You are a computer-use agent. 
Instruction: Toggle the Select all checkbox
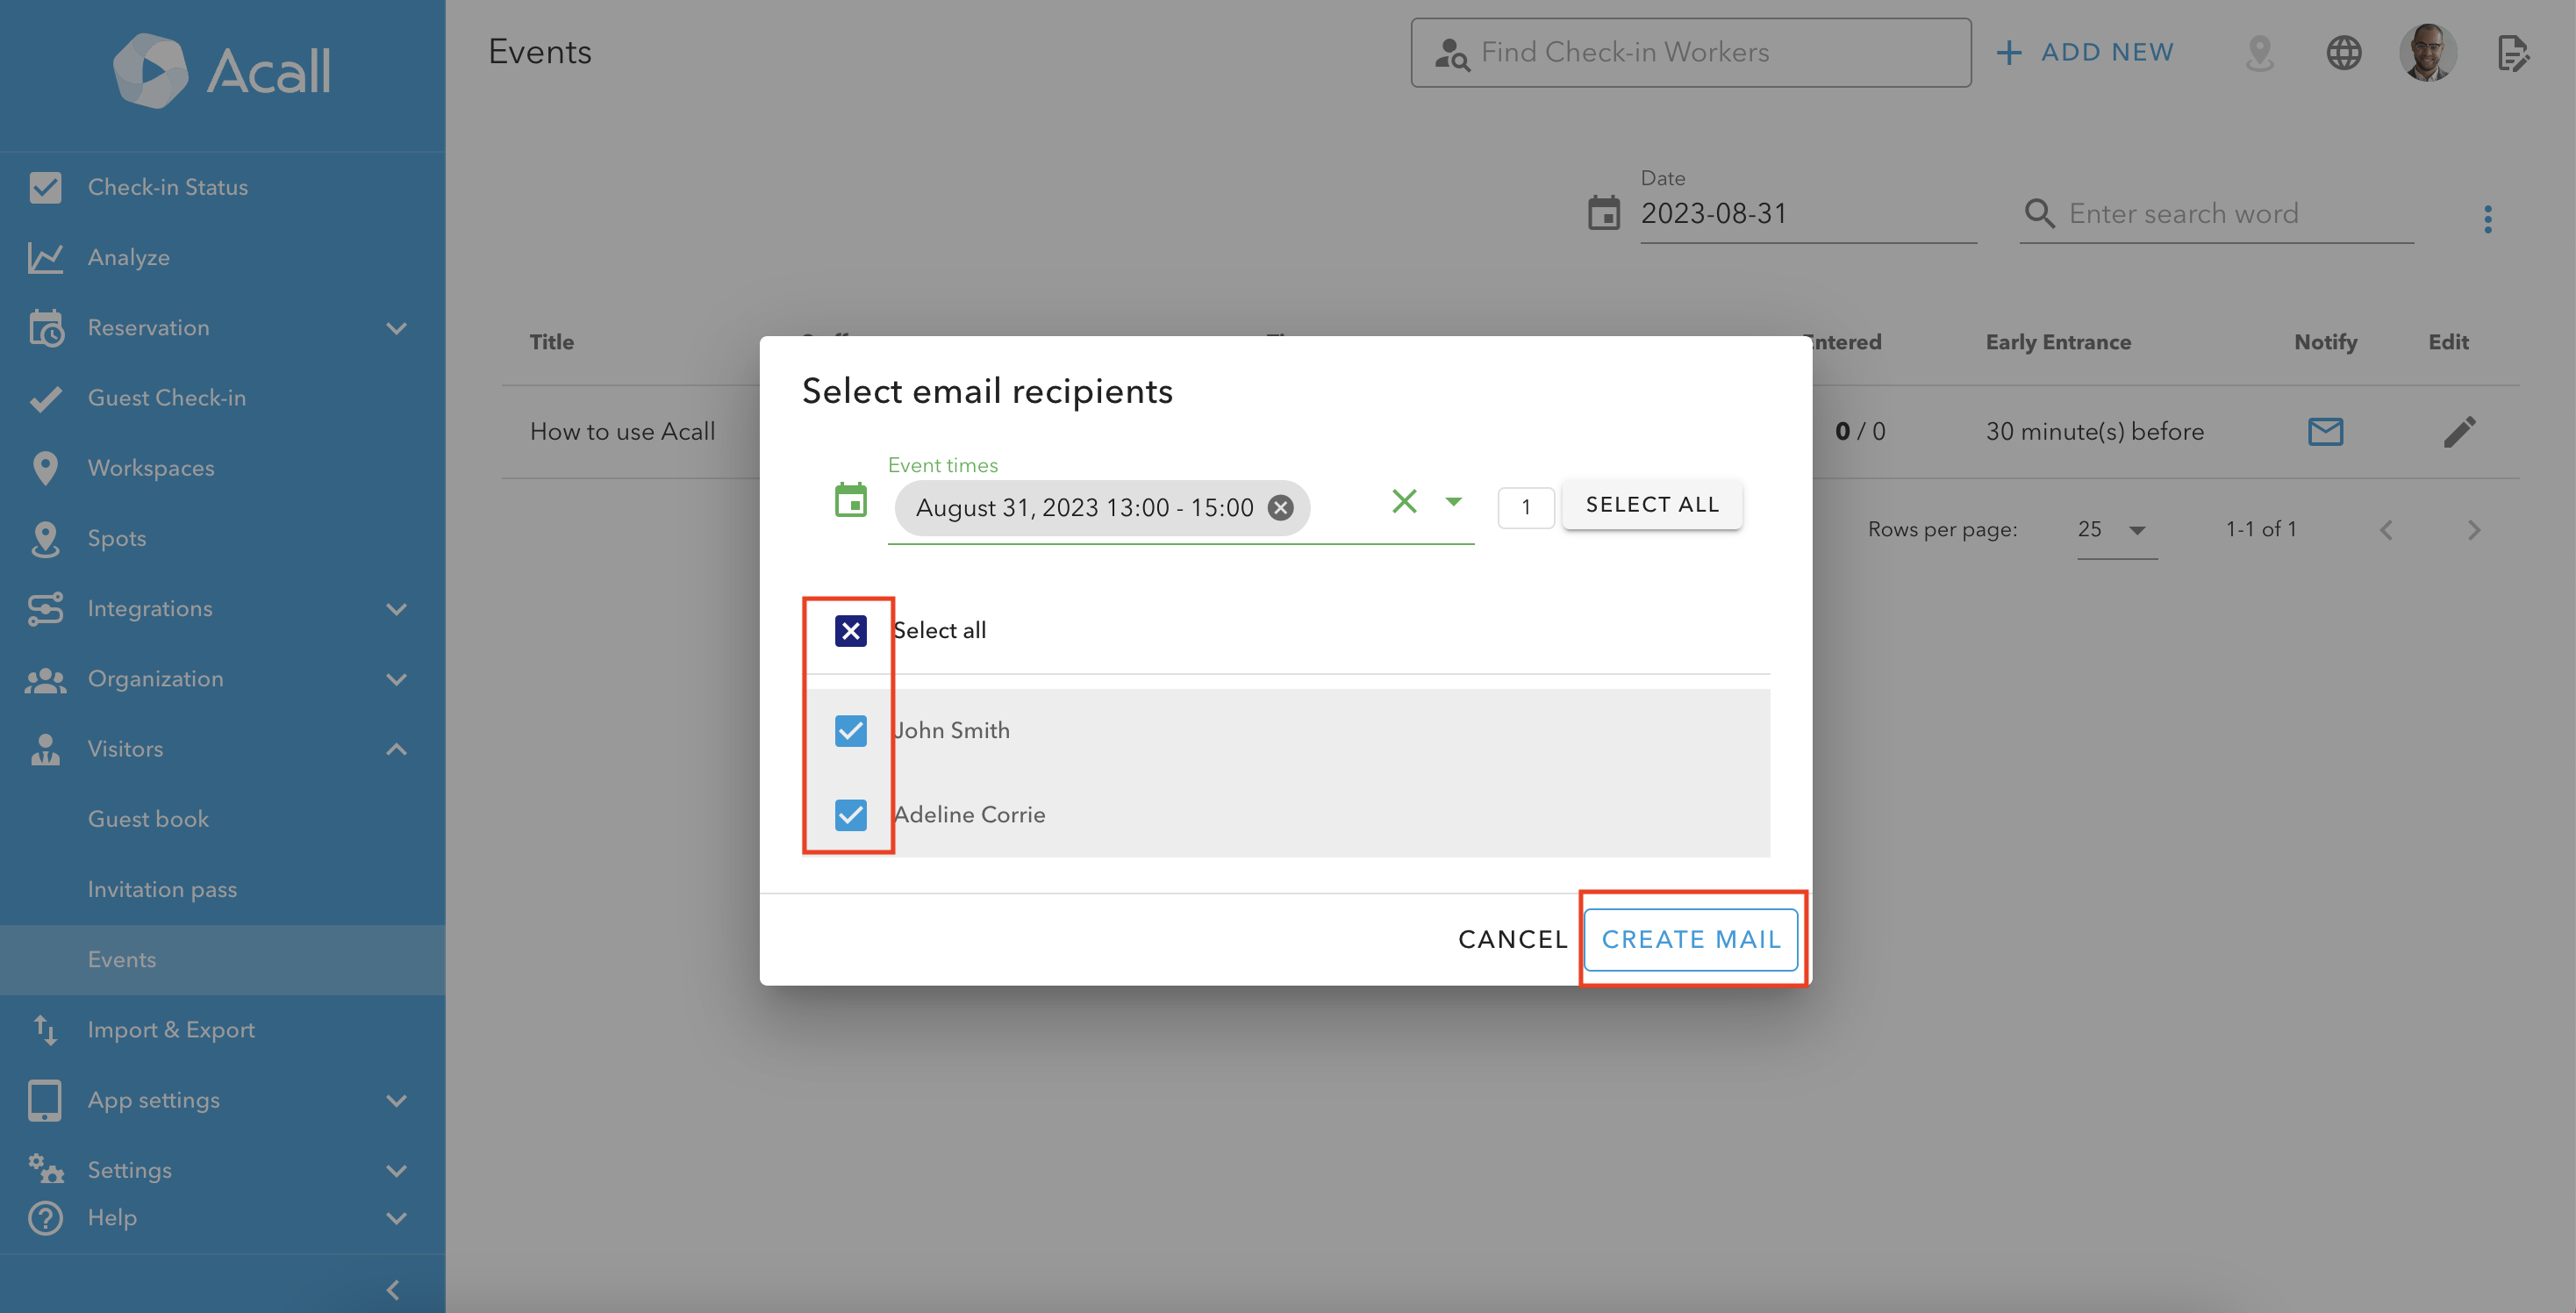(x=850, y=630)
